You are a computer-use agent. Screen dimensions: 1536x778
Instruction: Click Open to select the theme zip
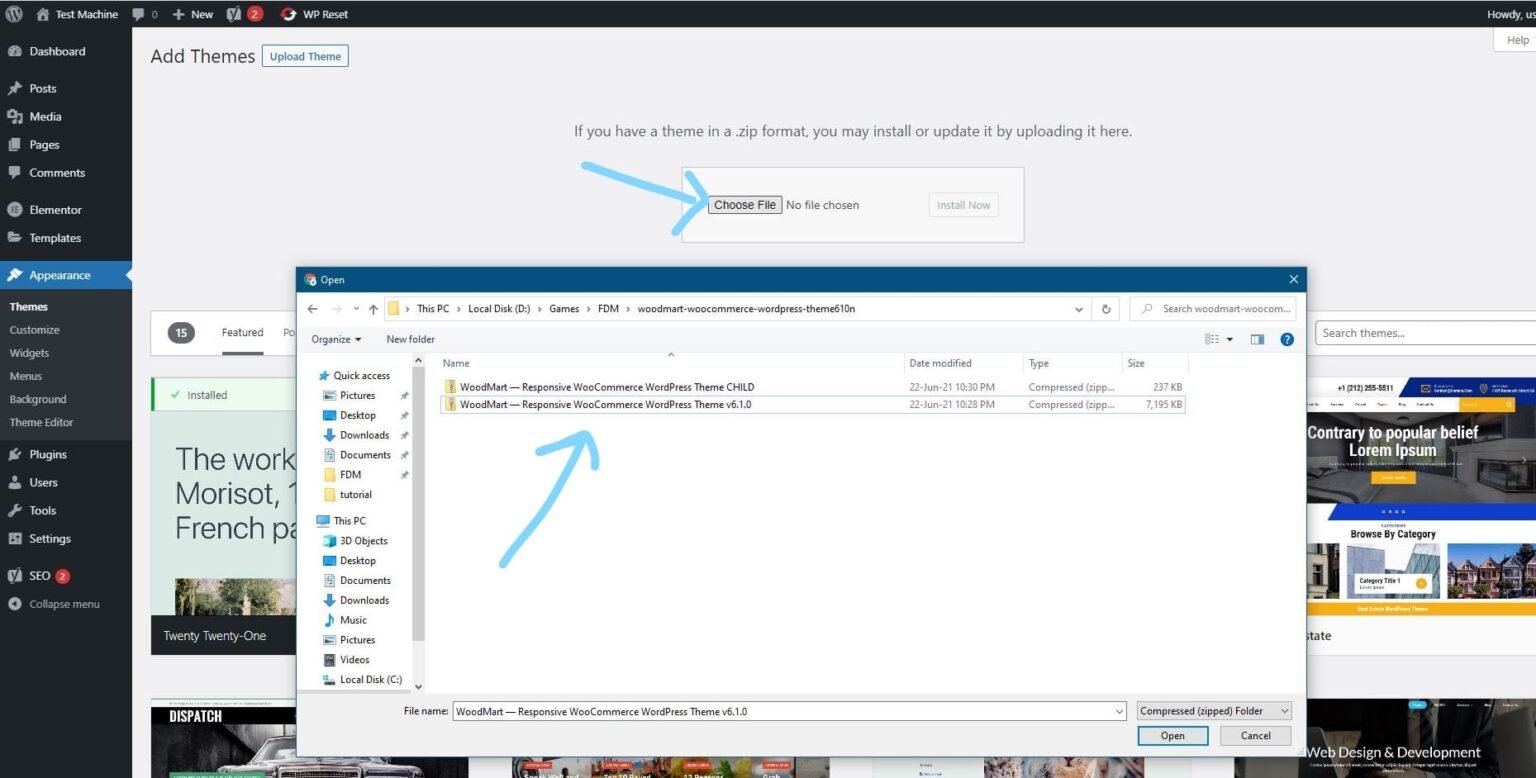point(1172,735)
